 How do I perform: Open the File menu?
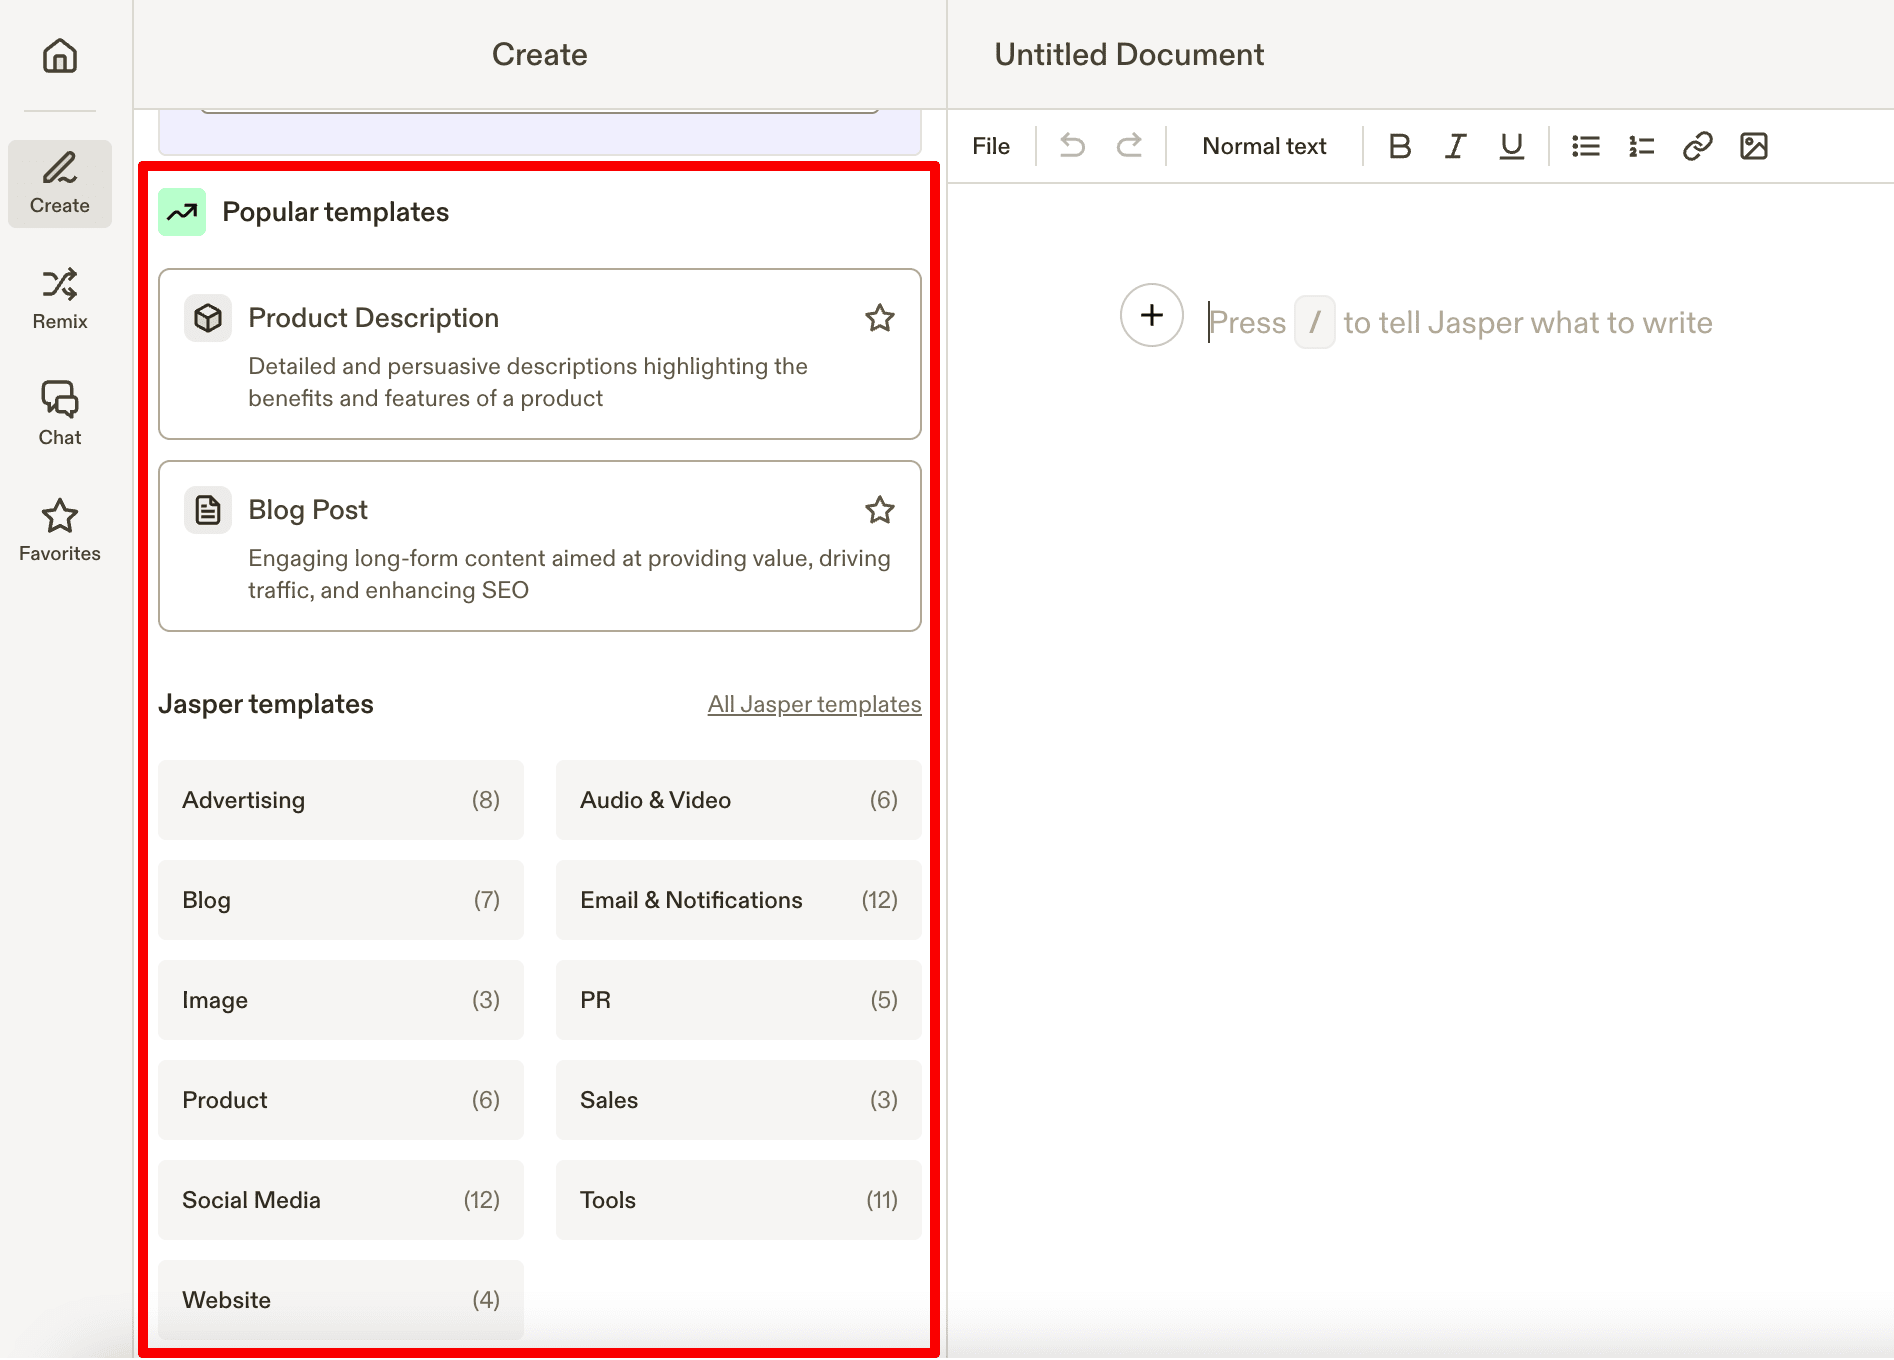tap(991, 146)
